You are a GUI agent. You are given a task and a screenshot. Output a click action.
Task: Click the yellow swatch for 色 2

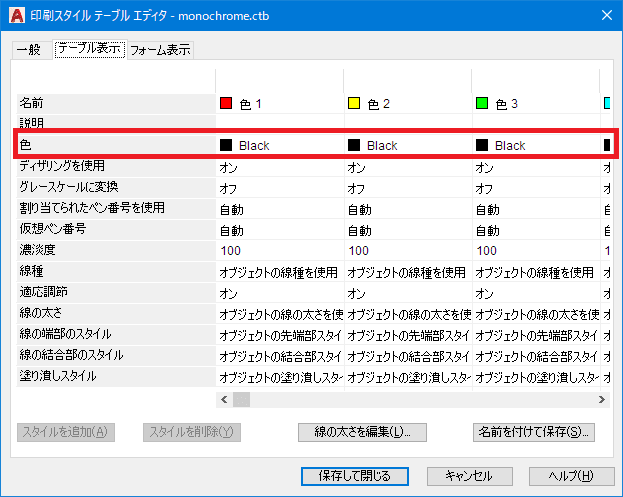click(x=354, y=103)
